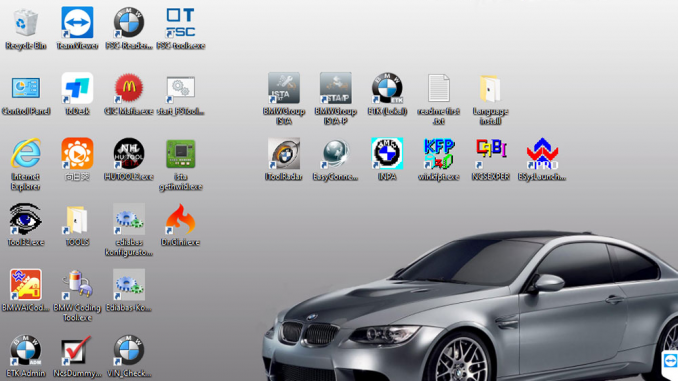Screen dimensions: 678x381
Task: Select the EasyConnect globe shortcut
Action: [336, 154]
